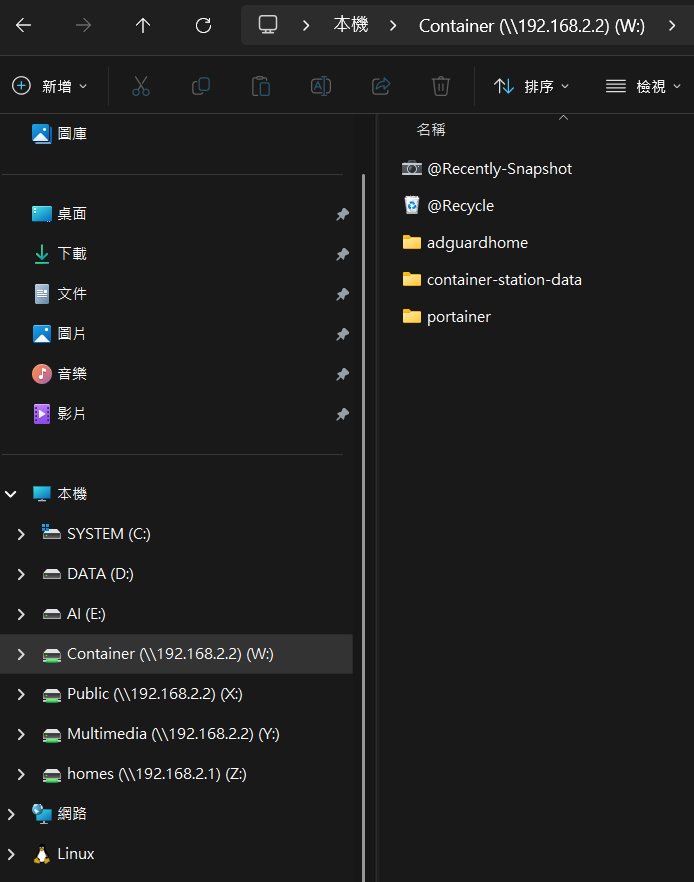Collapse the 本機 tree node
Image resolution: width=694 pixels, height=882 pixels.
tap(11, 494)
